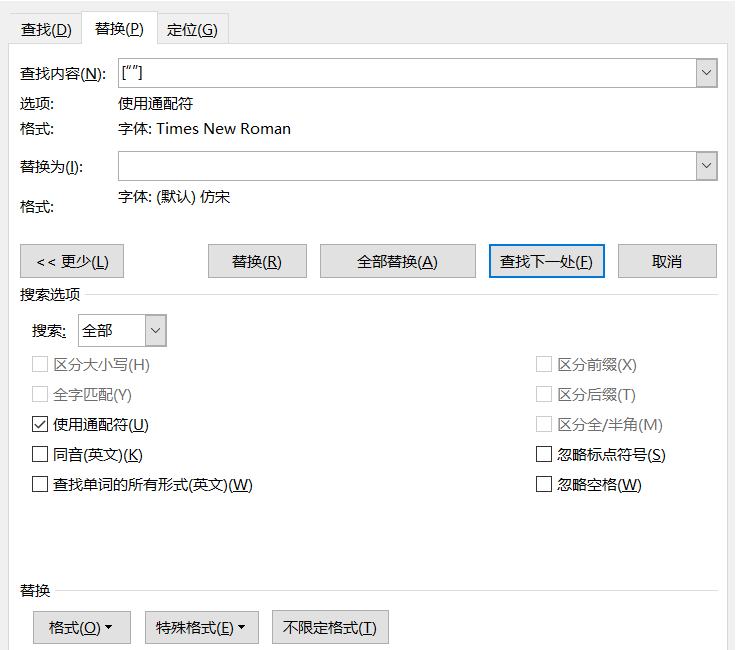Image resolution: width=736 pixels, height=650 pixels.
Task: Click the 查找内容 text input field
Action: point(405,73)
